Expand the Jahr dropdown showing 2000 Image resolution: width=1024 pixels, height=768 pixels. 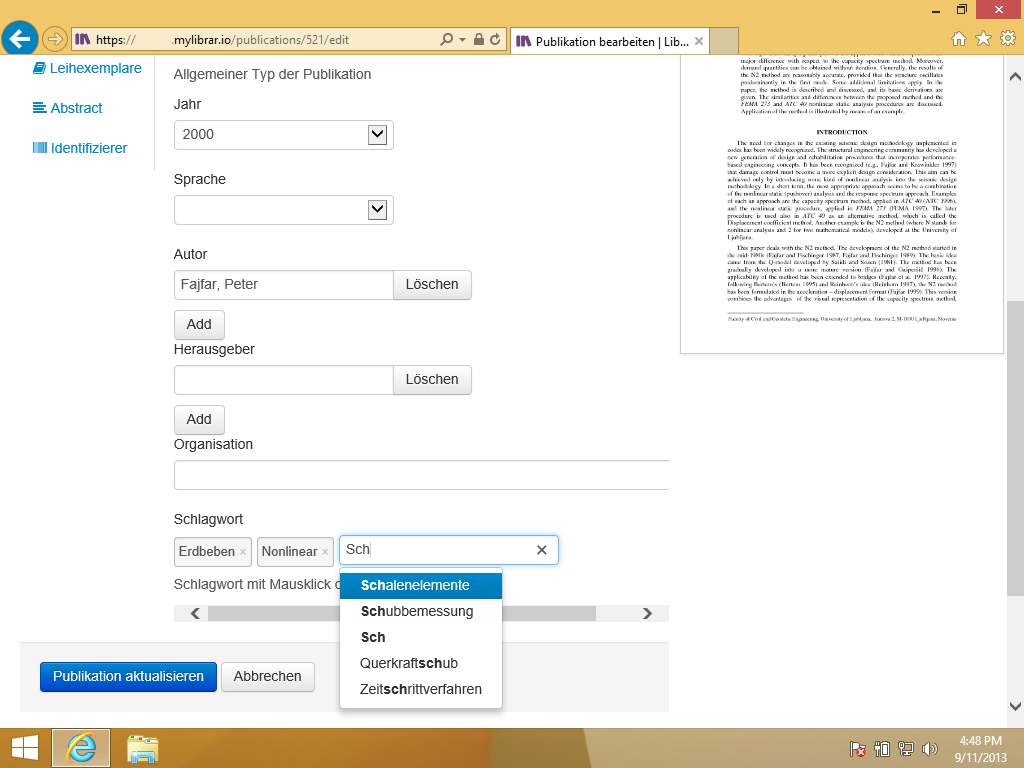[x=377, y=134]
